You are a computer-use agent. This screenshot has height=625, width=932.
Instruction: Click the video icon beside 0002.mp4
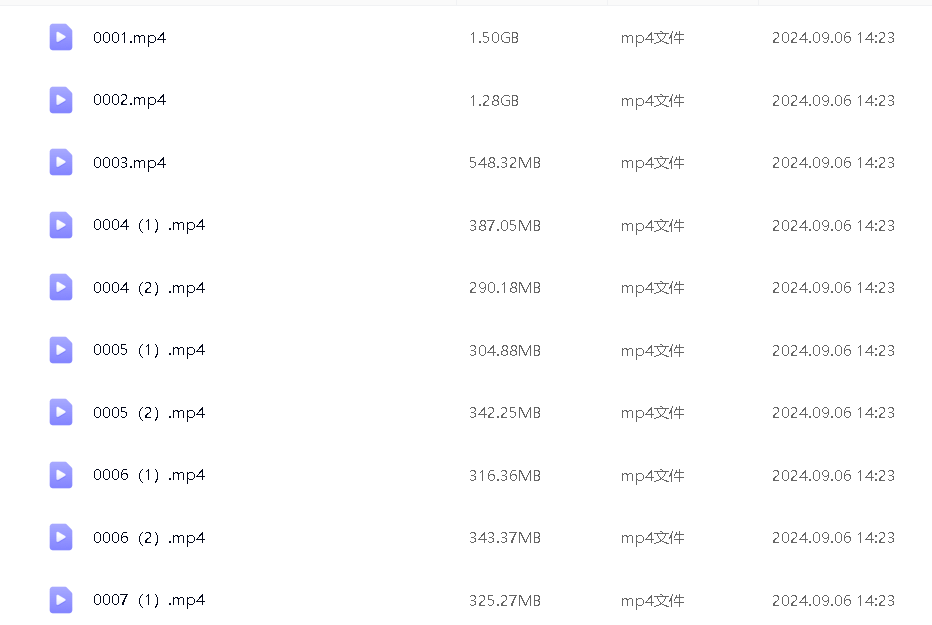(x=61, y=100)
